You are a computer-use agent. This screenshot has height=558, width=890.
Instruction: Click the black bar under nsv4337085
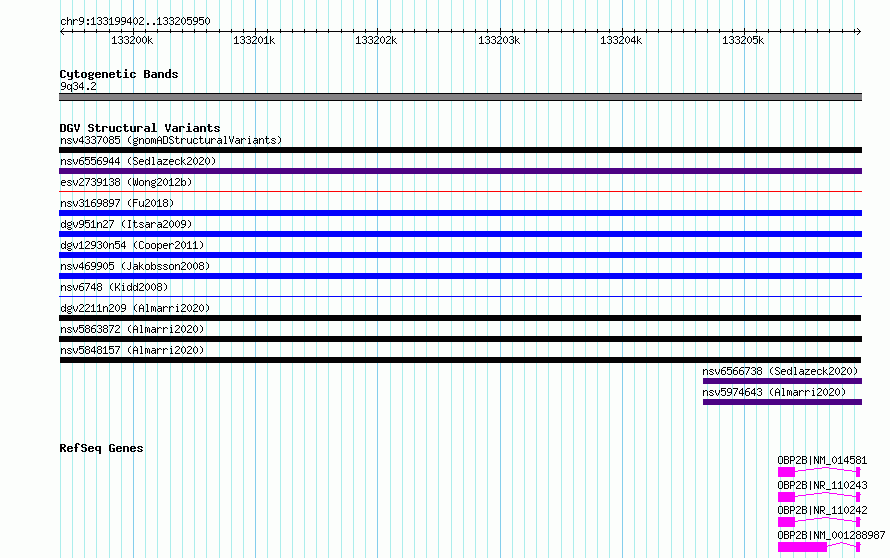(460, 150)
